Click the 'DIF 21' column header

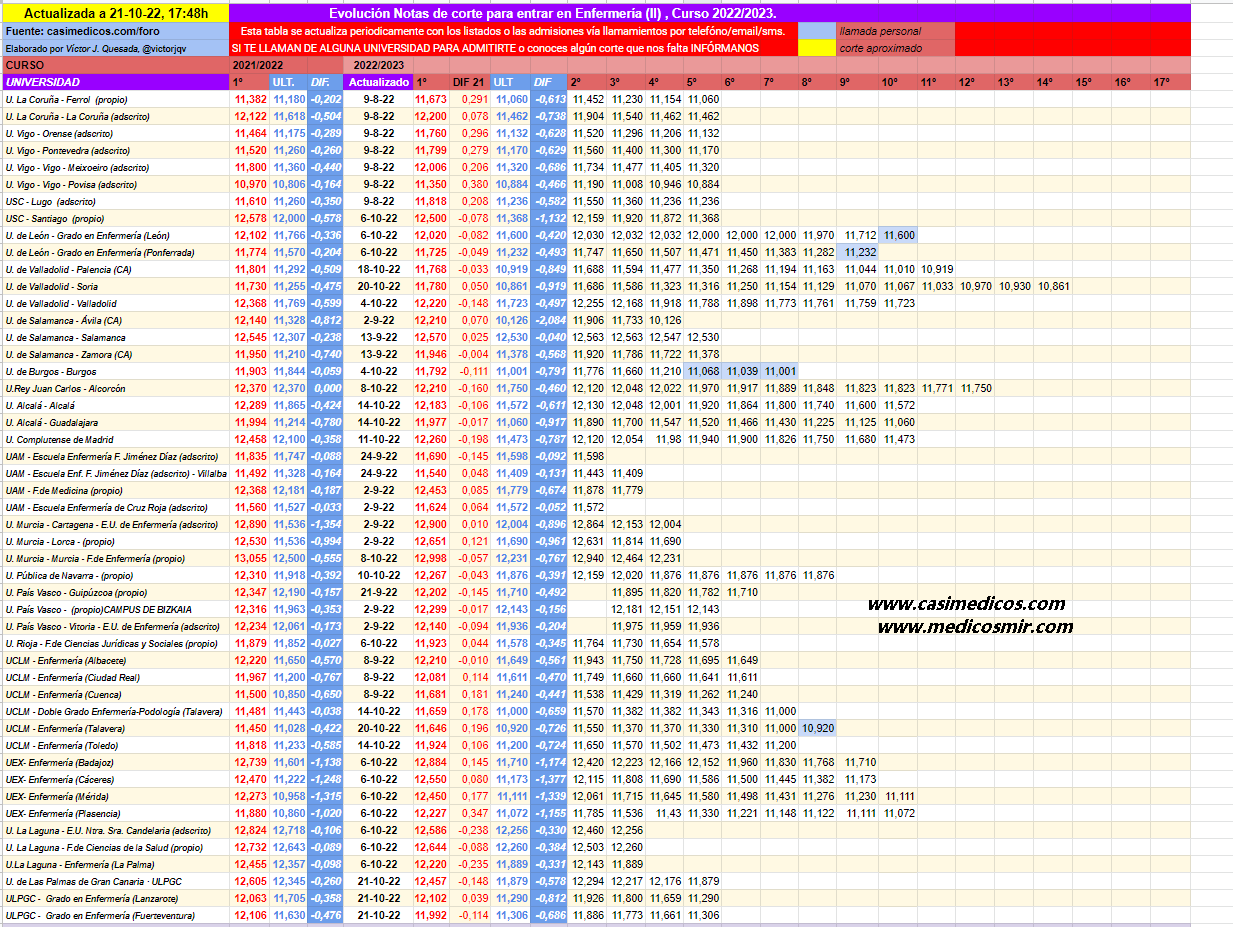coord(470,82)
